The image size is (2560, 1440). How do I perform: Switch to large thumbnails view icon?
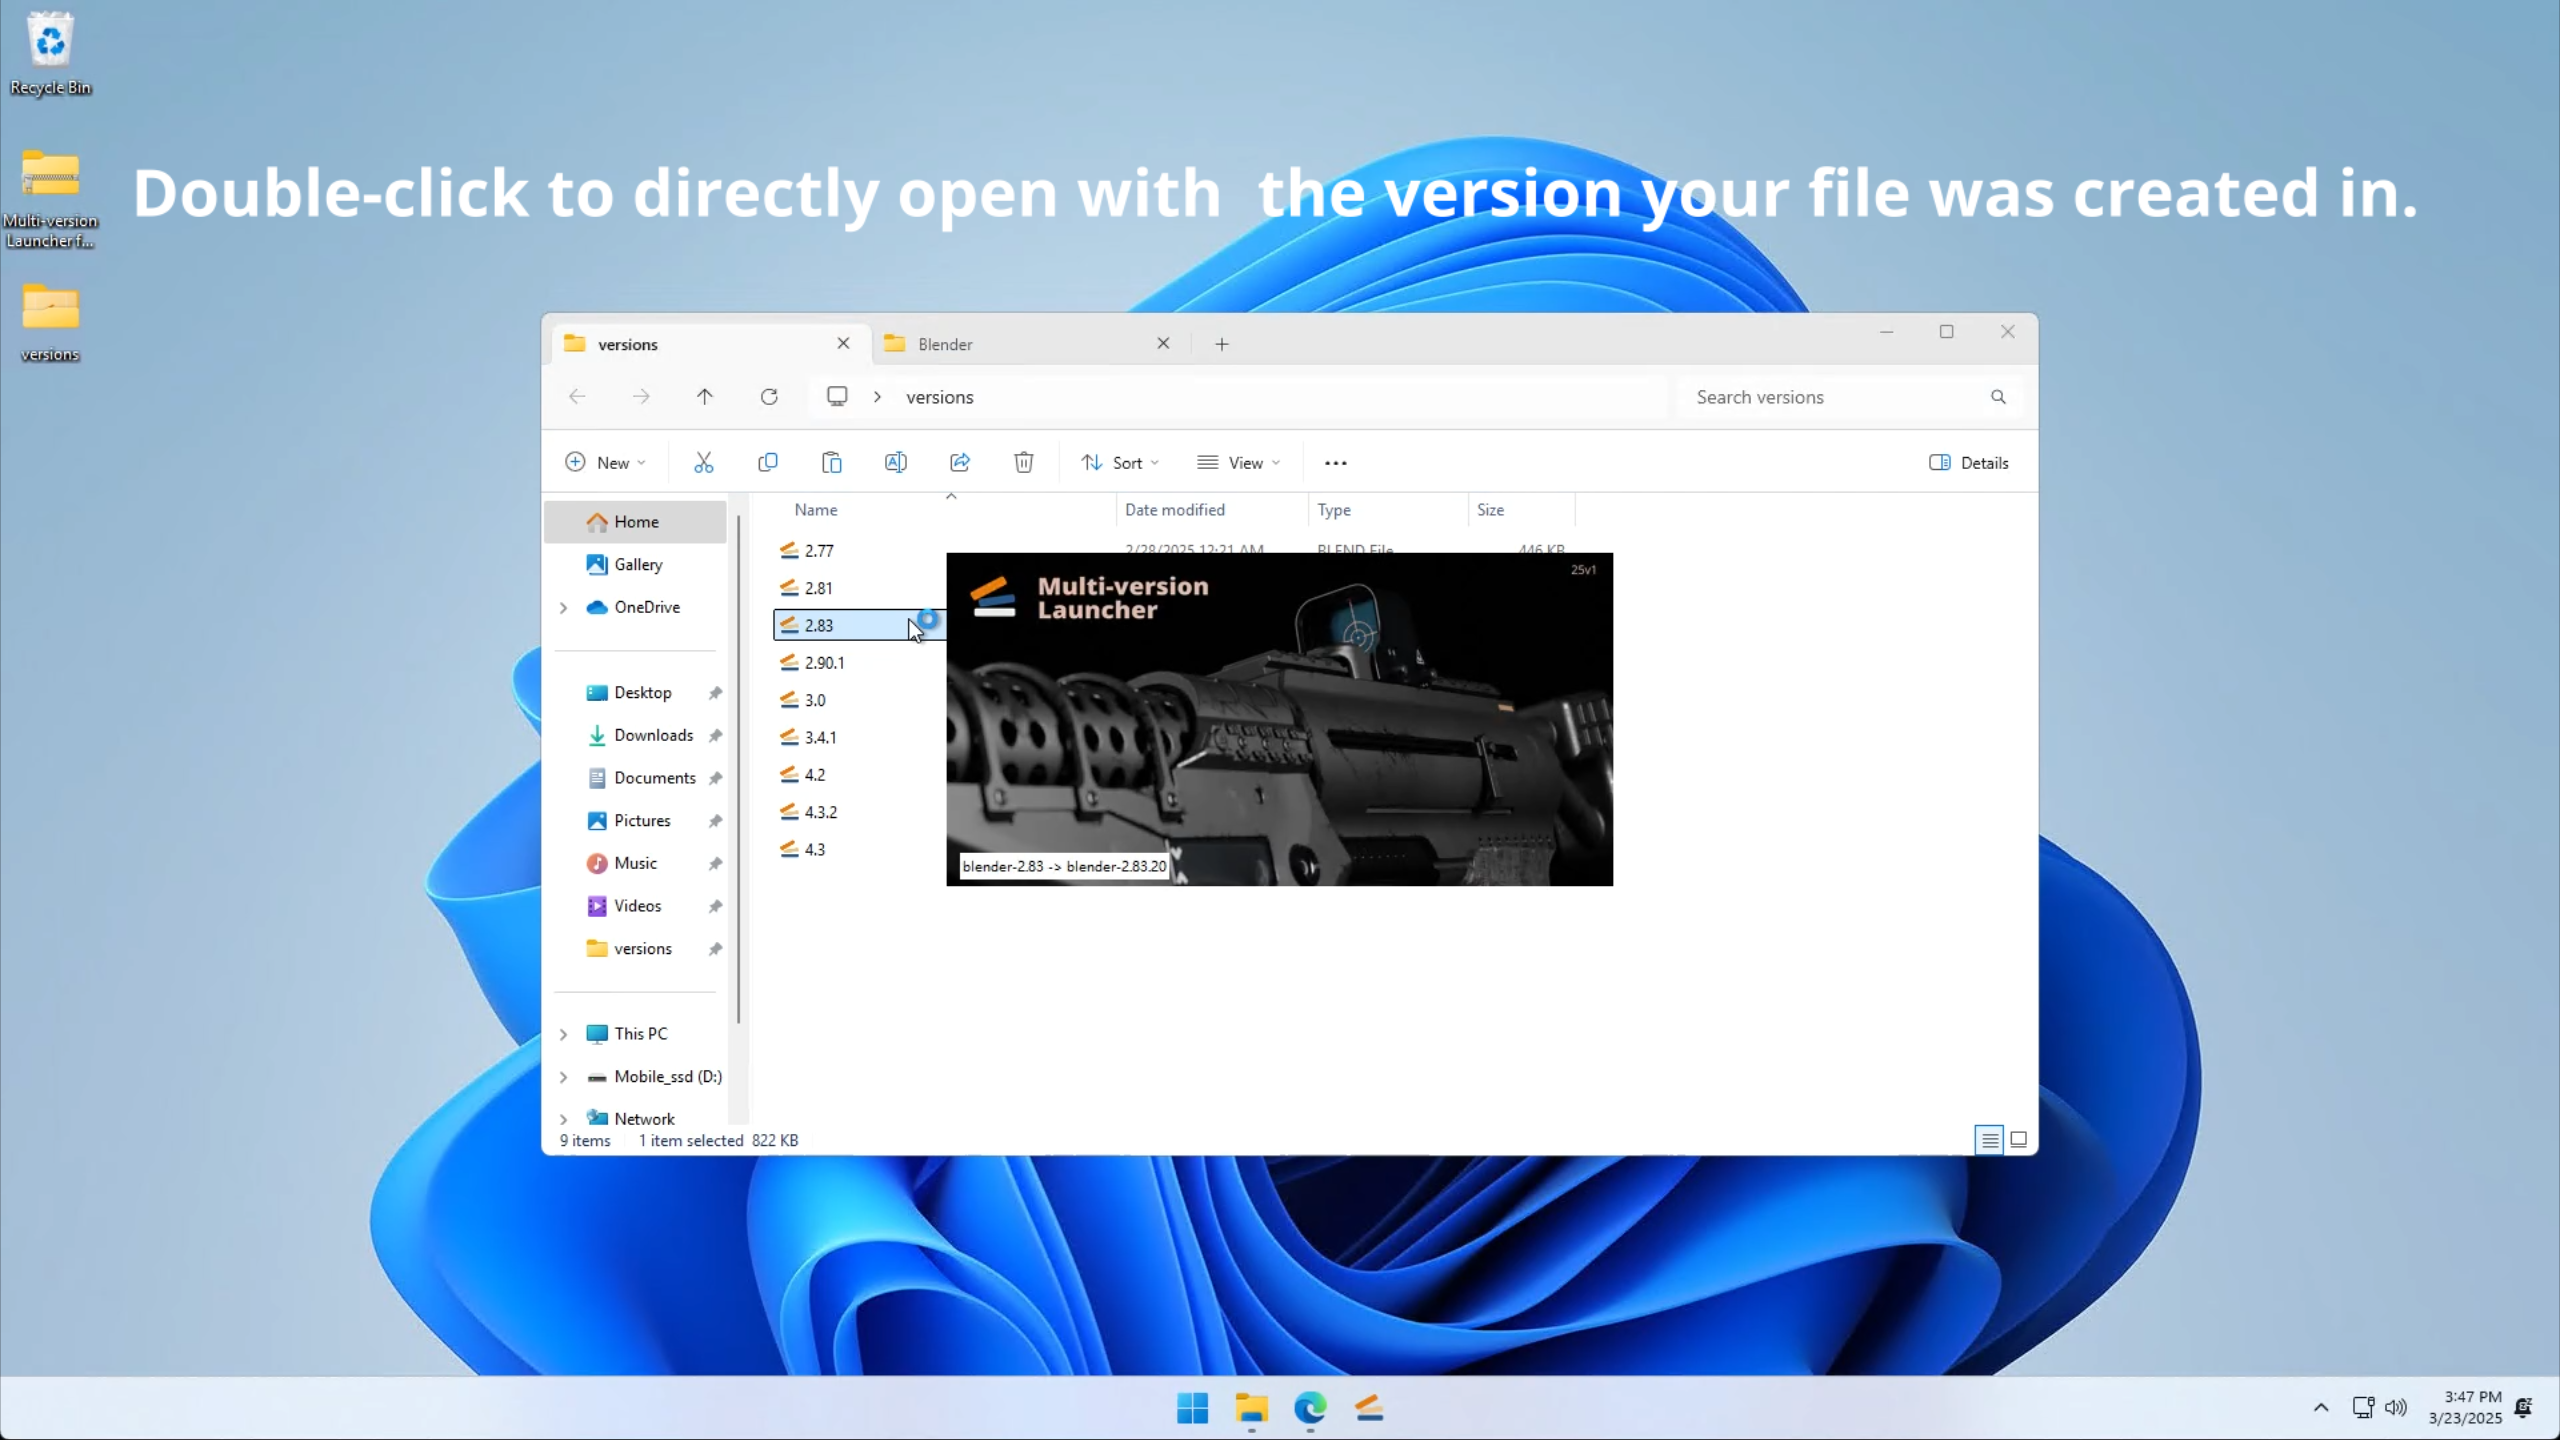click(x=2019, y=1140)
